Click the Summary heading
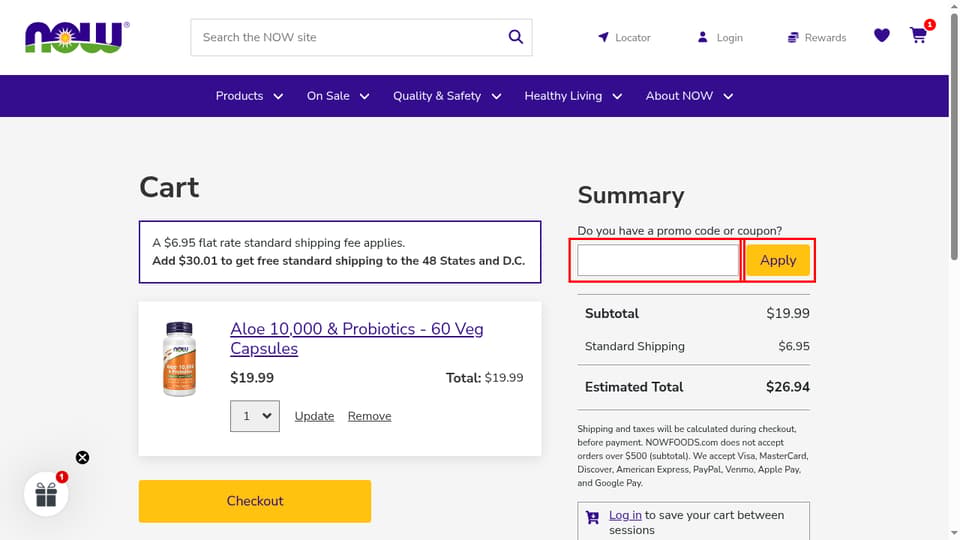 pos(631,195)
